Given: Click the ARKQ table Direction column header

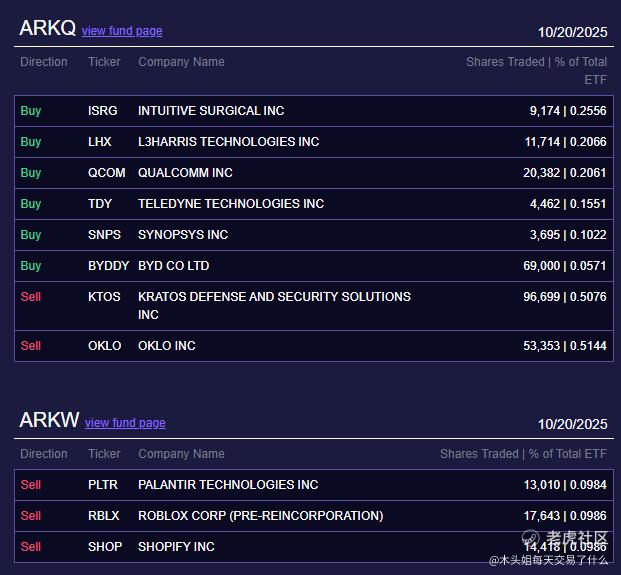Looking at the screenshot, I should pos(44,62).
